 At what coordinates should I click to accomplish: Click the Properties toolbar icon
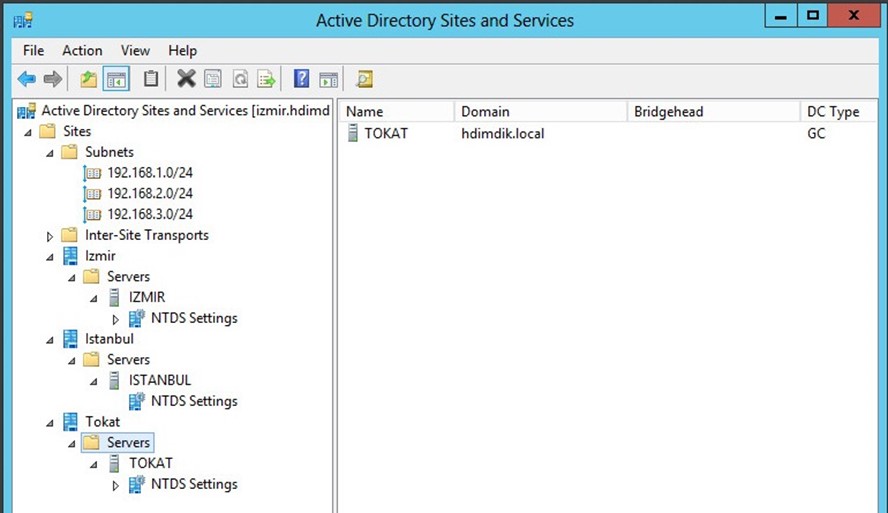(x=213, y=79)
